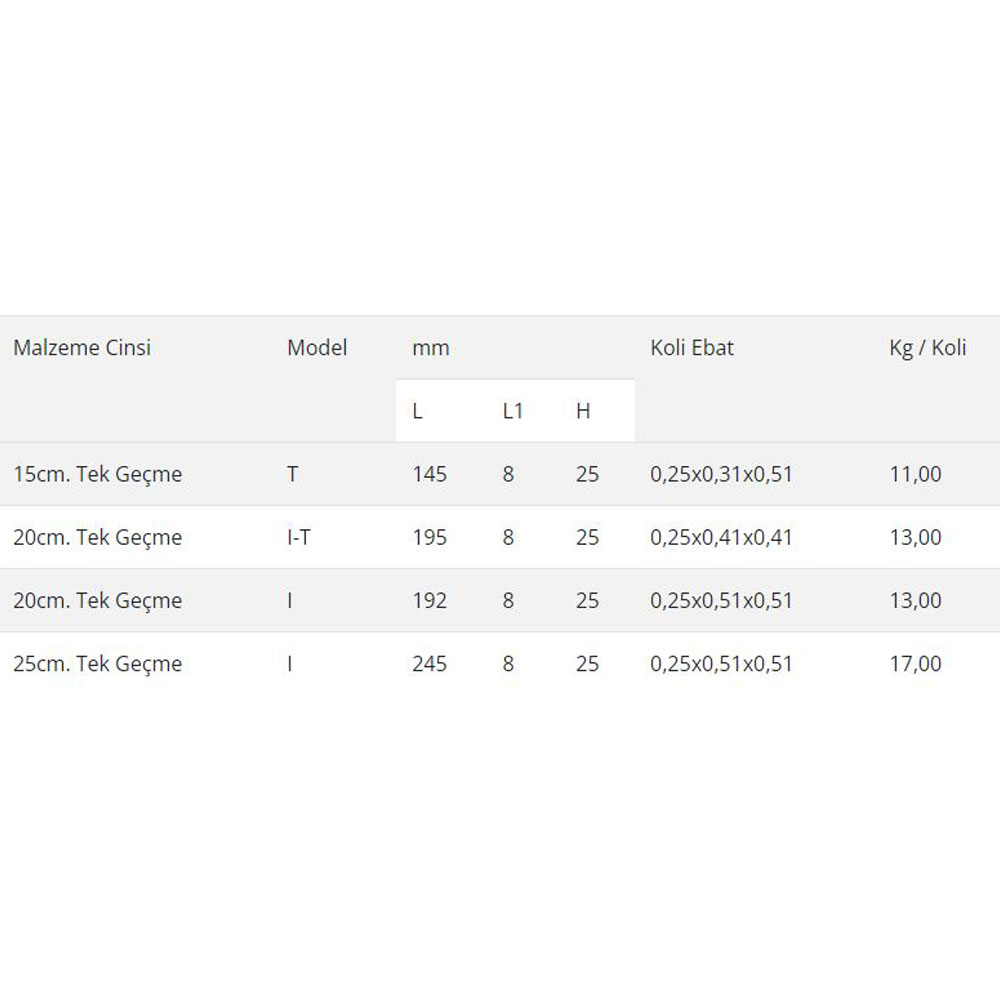The width and height of the screenshot is (1000, 1000).
Task: Click the Kg / Koli header
Action: (x=927, y=348)
